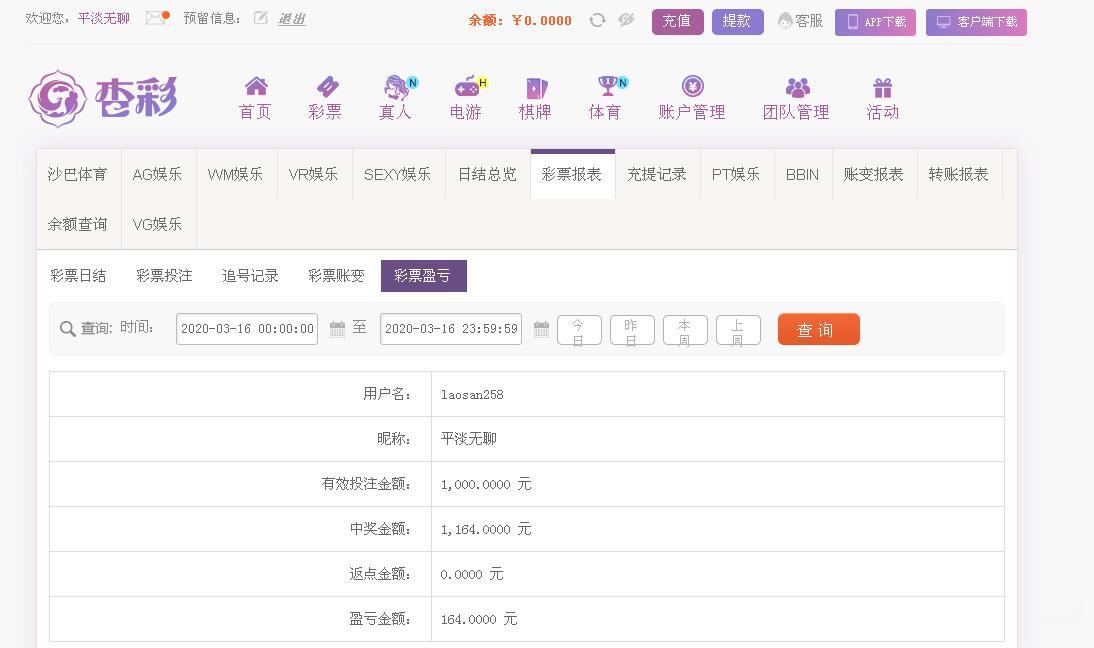1094x648 pixels.
Task: Open calendar picker for start date
Action: 338,329
